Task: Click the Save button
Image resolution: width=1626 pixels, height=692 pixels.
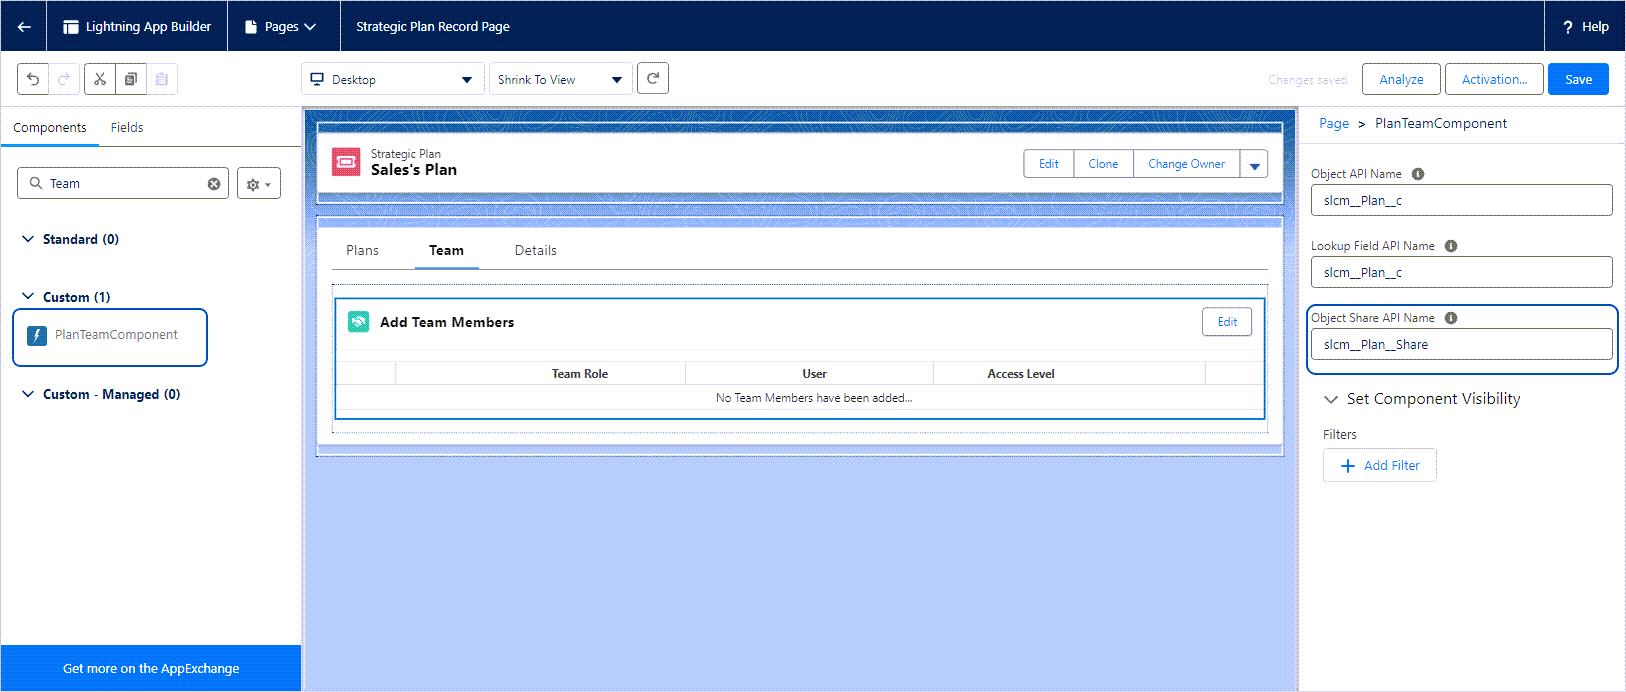Action: (x=1578, y=79)
